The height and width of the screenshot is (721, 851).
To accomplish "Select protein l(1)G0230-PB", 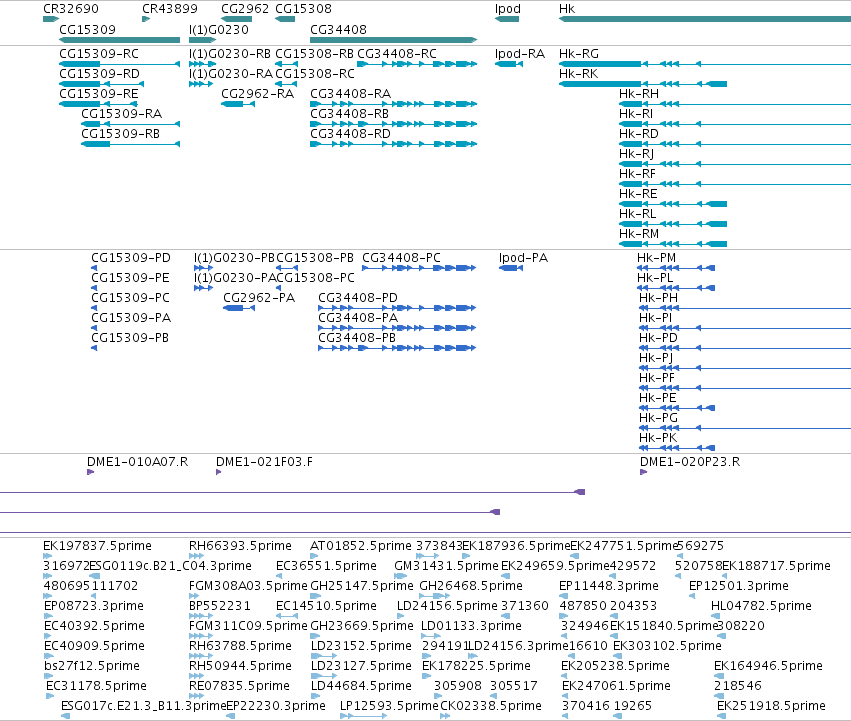I will coord(234,258).
